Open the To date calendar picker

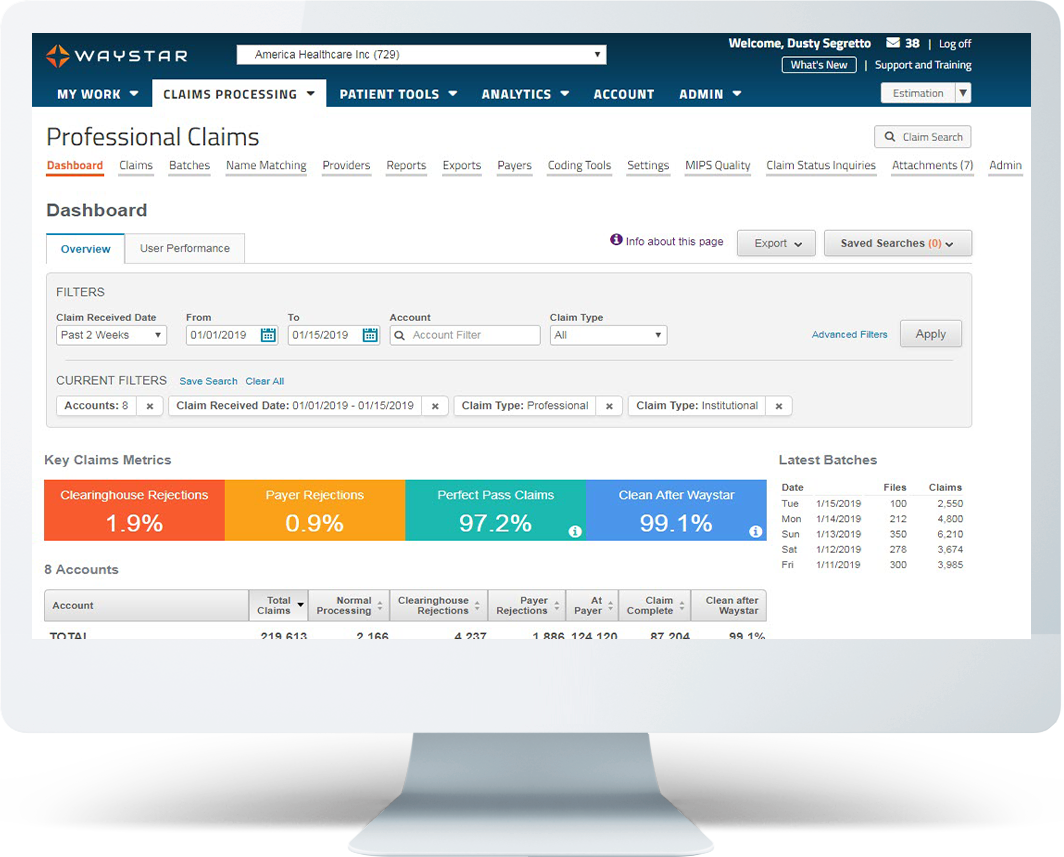click(370, 335)
